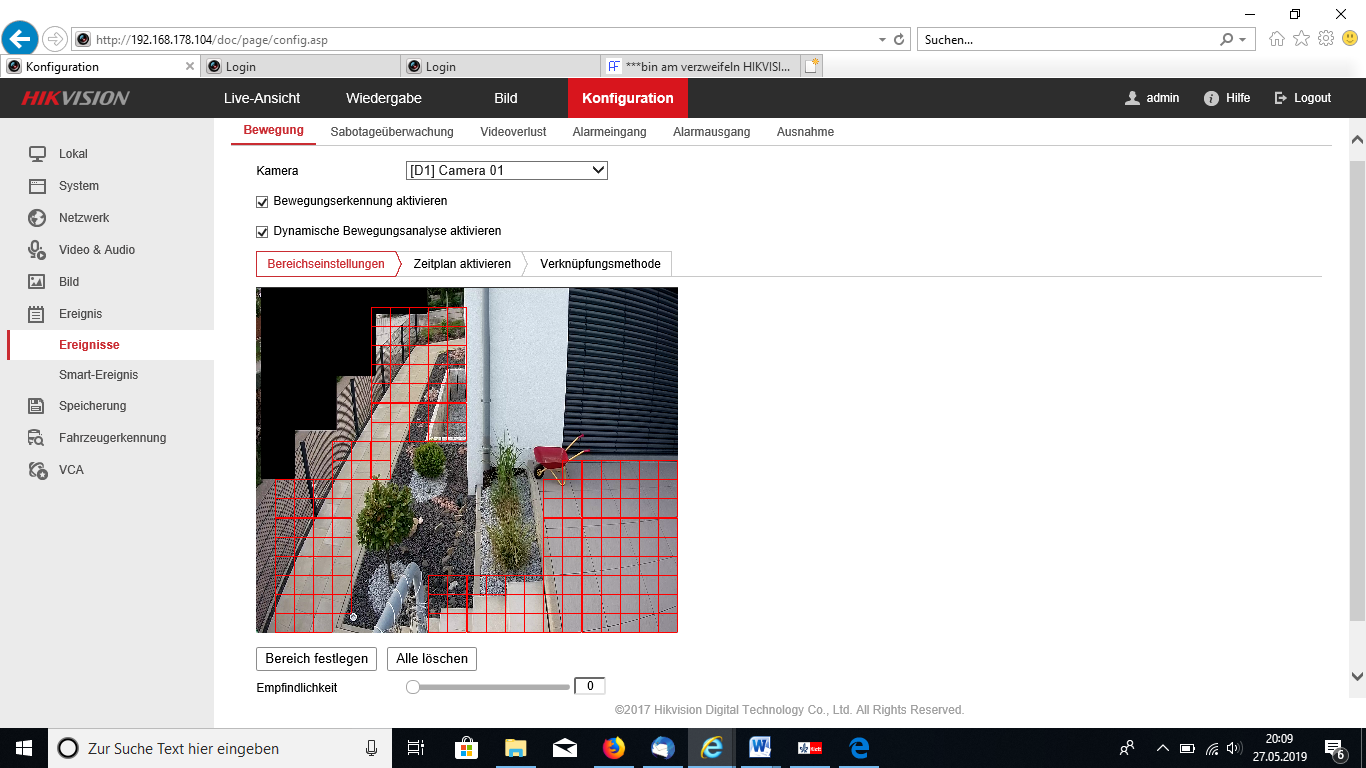Click the Netzwerk globe icon

[37, 218]
